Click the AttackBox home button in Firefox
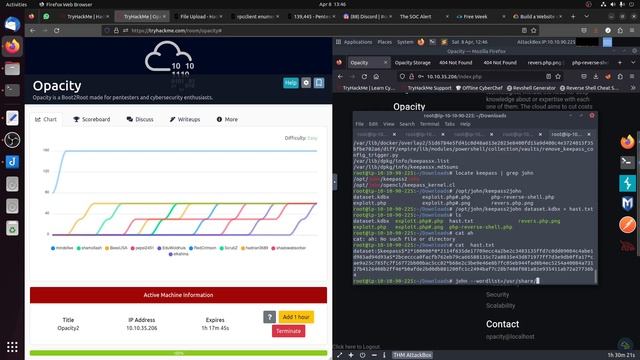The width and height of the screenshot is (640, 360). pyautogui.click(x=376, y=76)
